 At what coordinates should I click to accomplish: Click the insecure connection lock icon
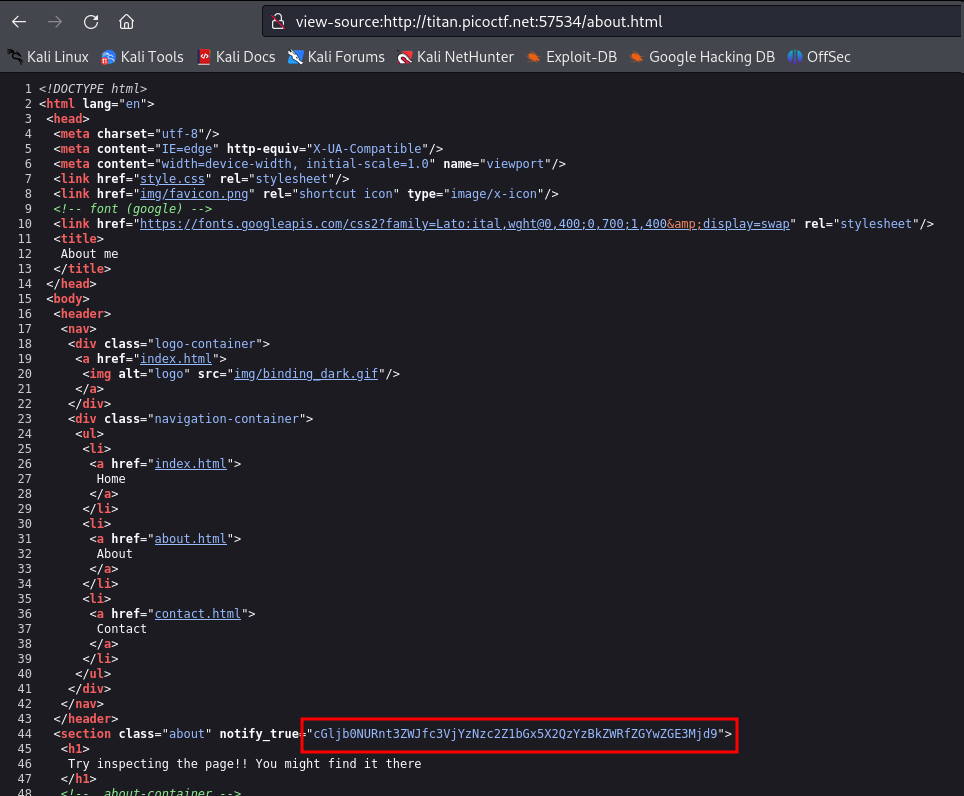pyautogui.click(x=279, y=22)
